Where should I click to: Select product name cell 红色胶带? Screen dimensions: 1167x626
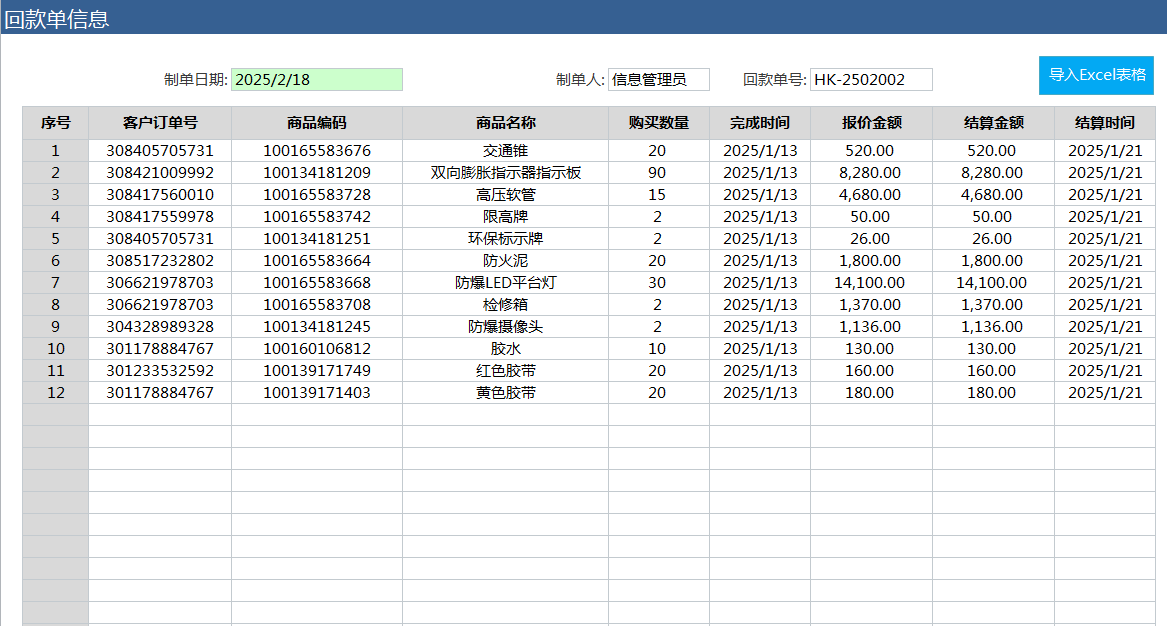[x=505, y=371]
